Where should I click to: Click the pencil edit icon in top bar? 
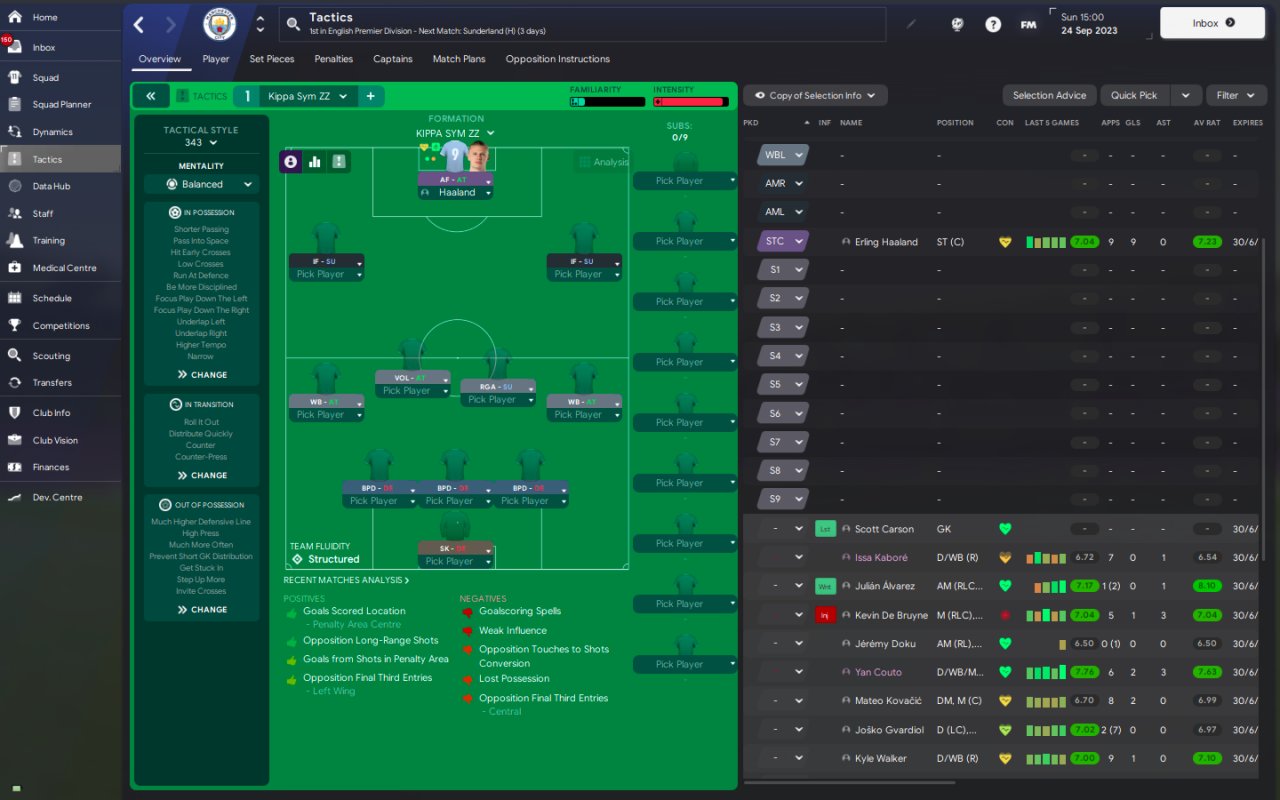coord(911,24)
